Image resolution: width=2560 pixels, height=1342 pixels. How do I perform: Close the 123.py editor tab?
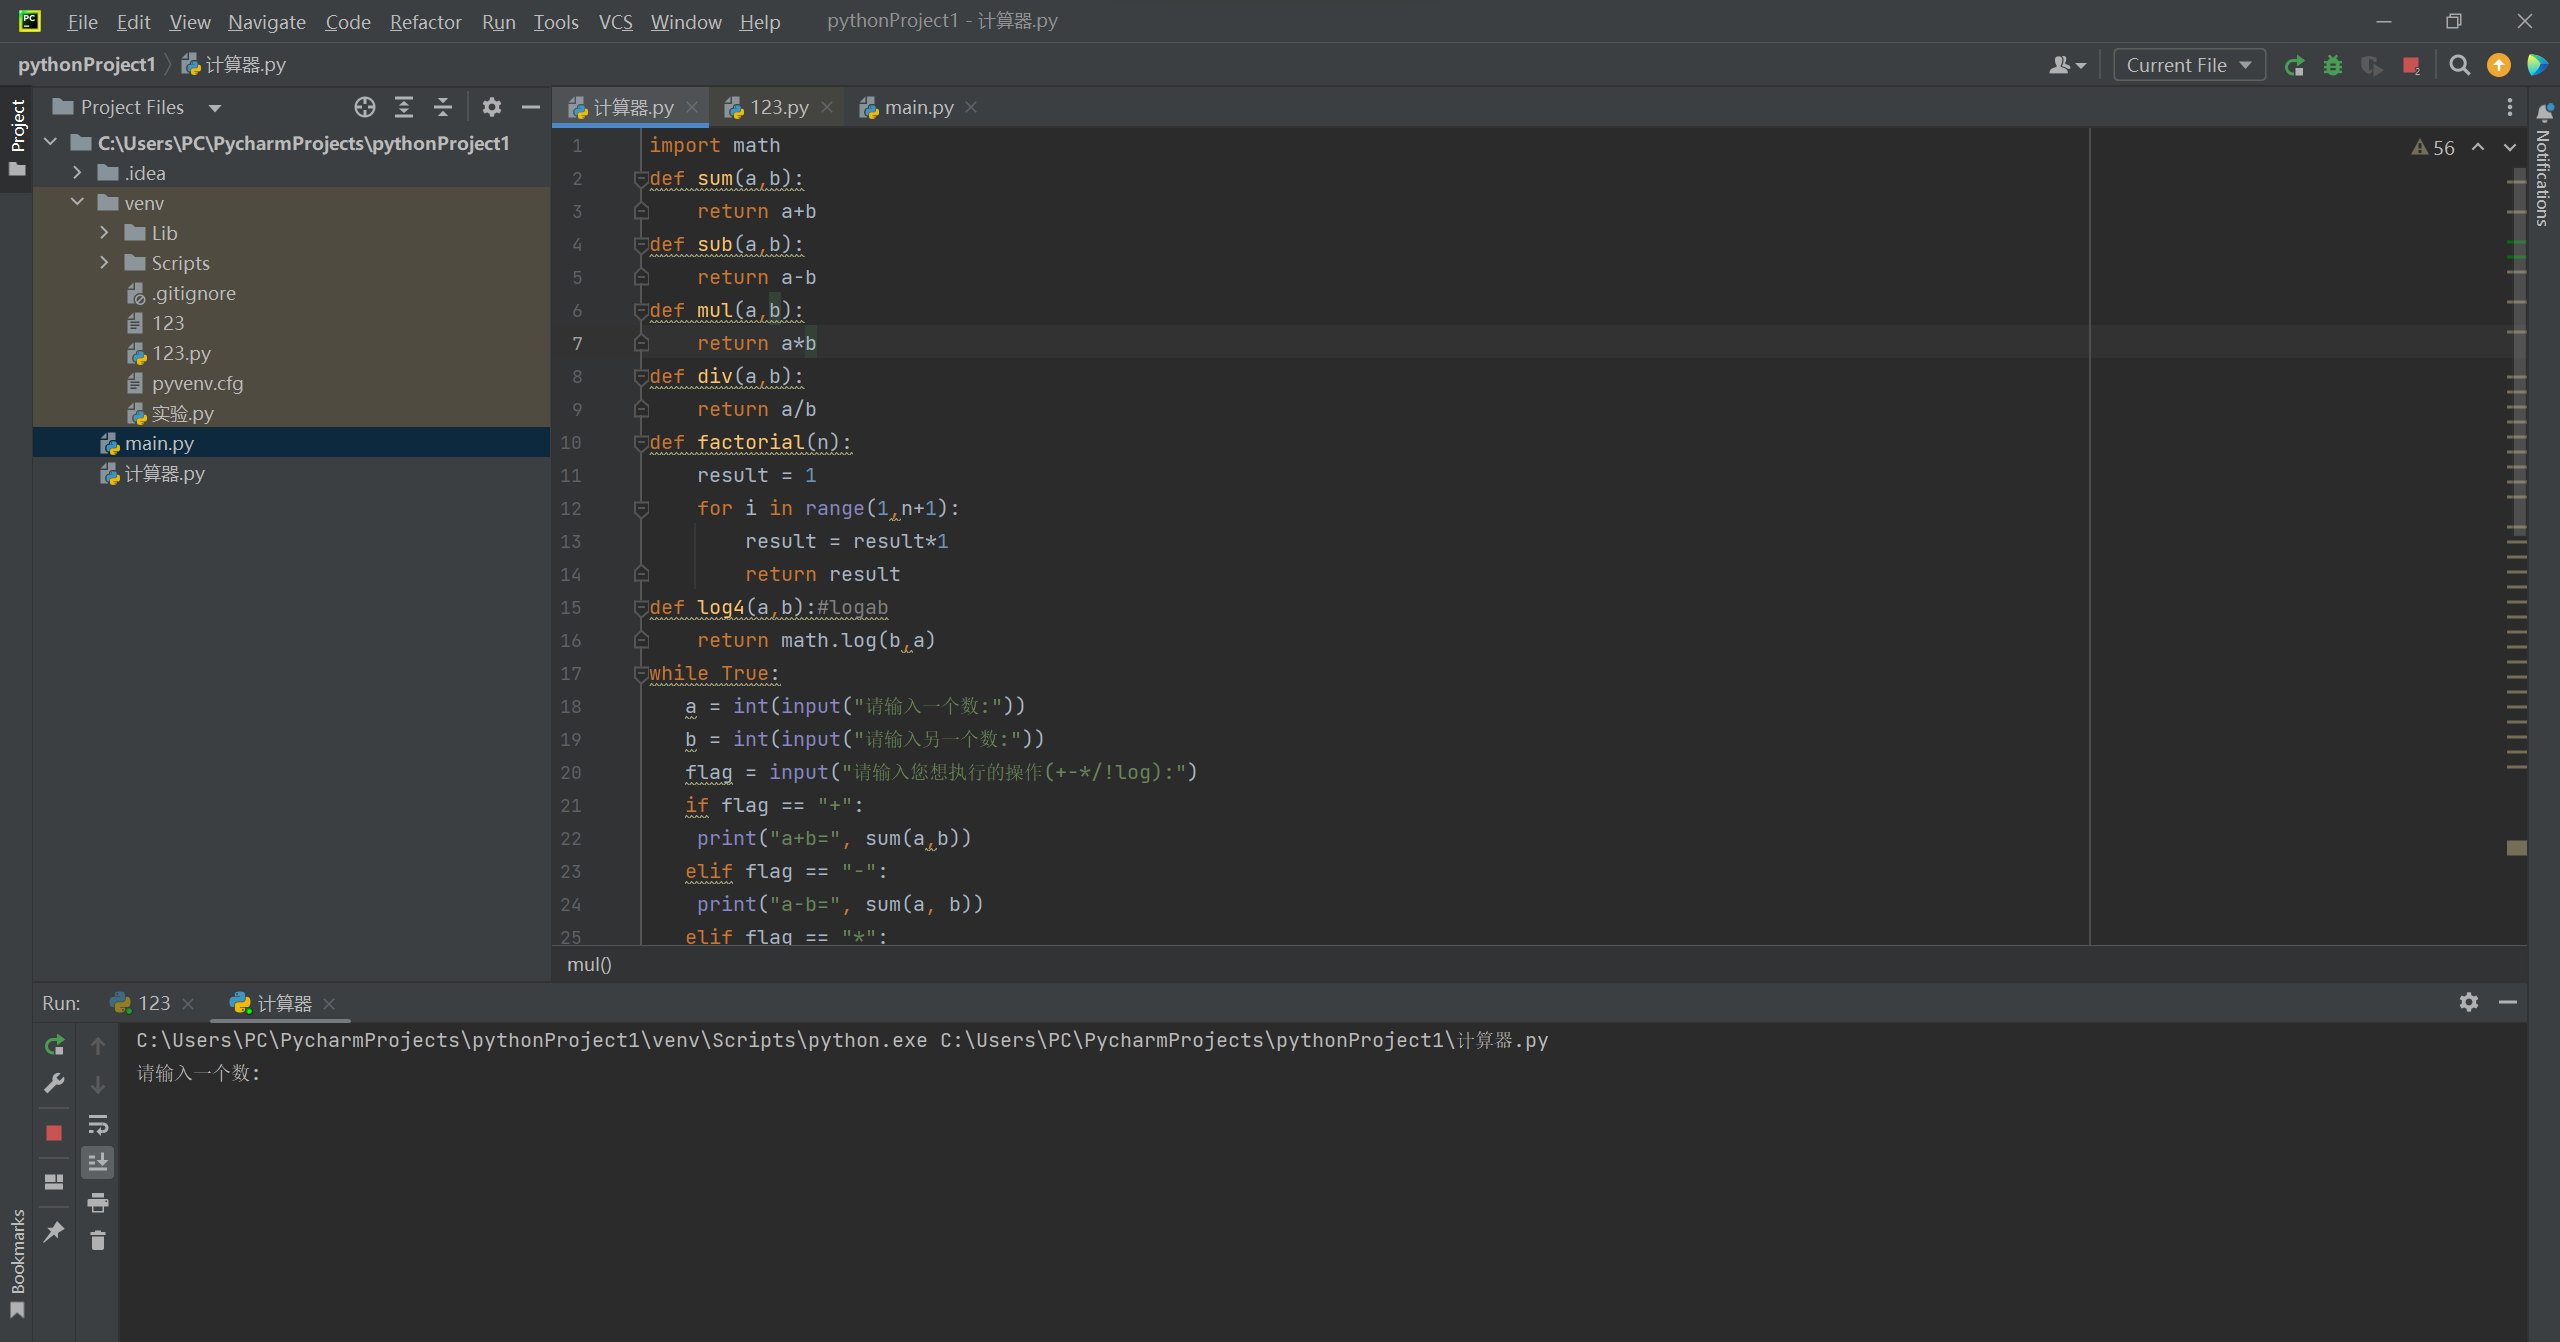pyautogui.click(x=827, y=107)
